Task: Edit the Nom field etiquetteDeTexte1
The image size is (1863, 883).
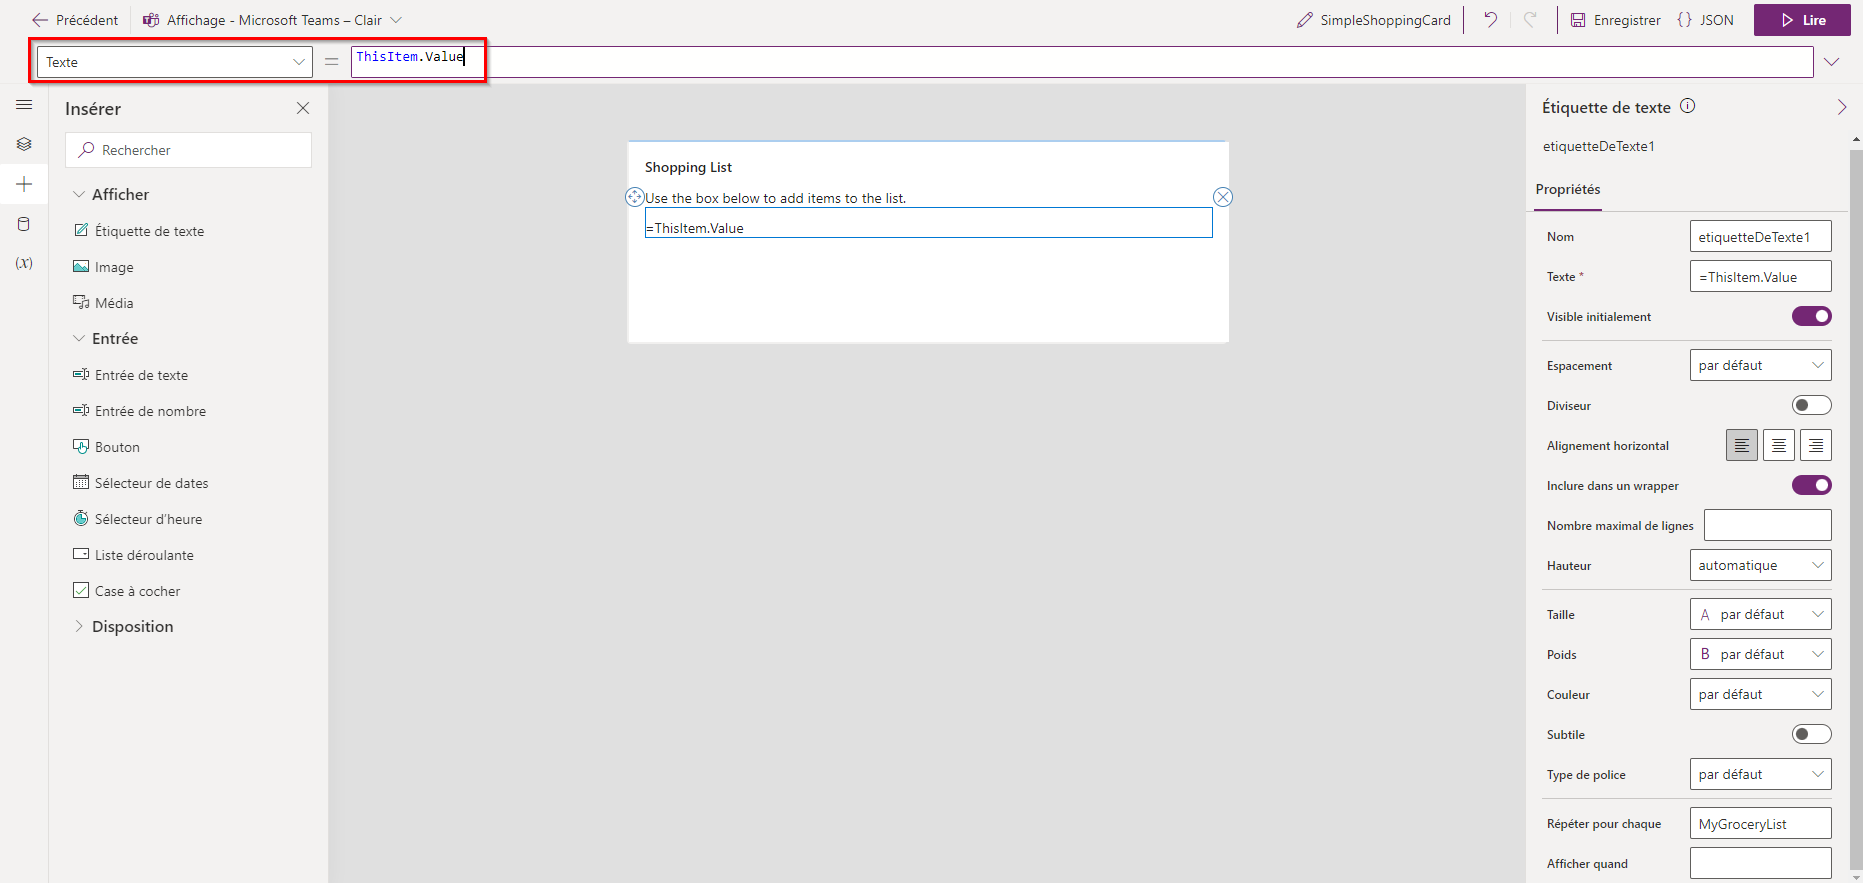Action: (x=1760, y=237)
